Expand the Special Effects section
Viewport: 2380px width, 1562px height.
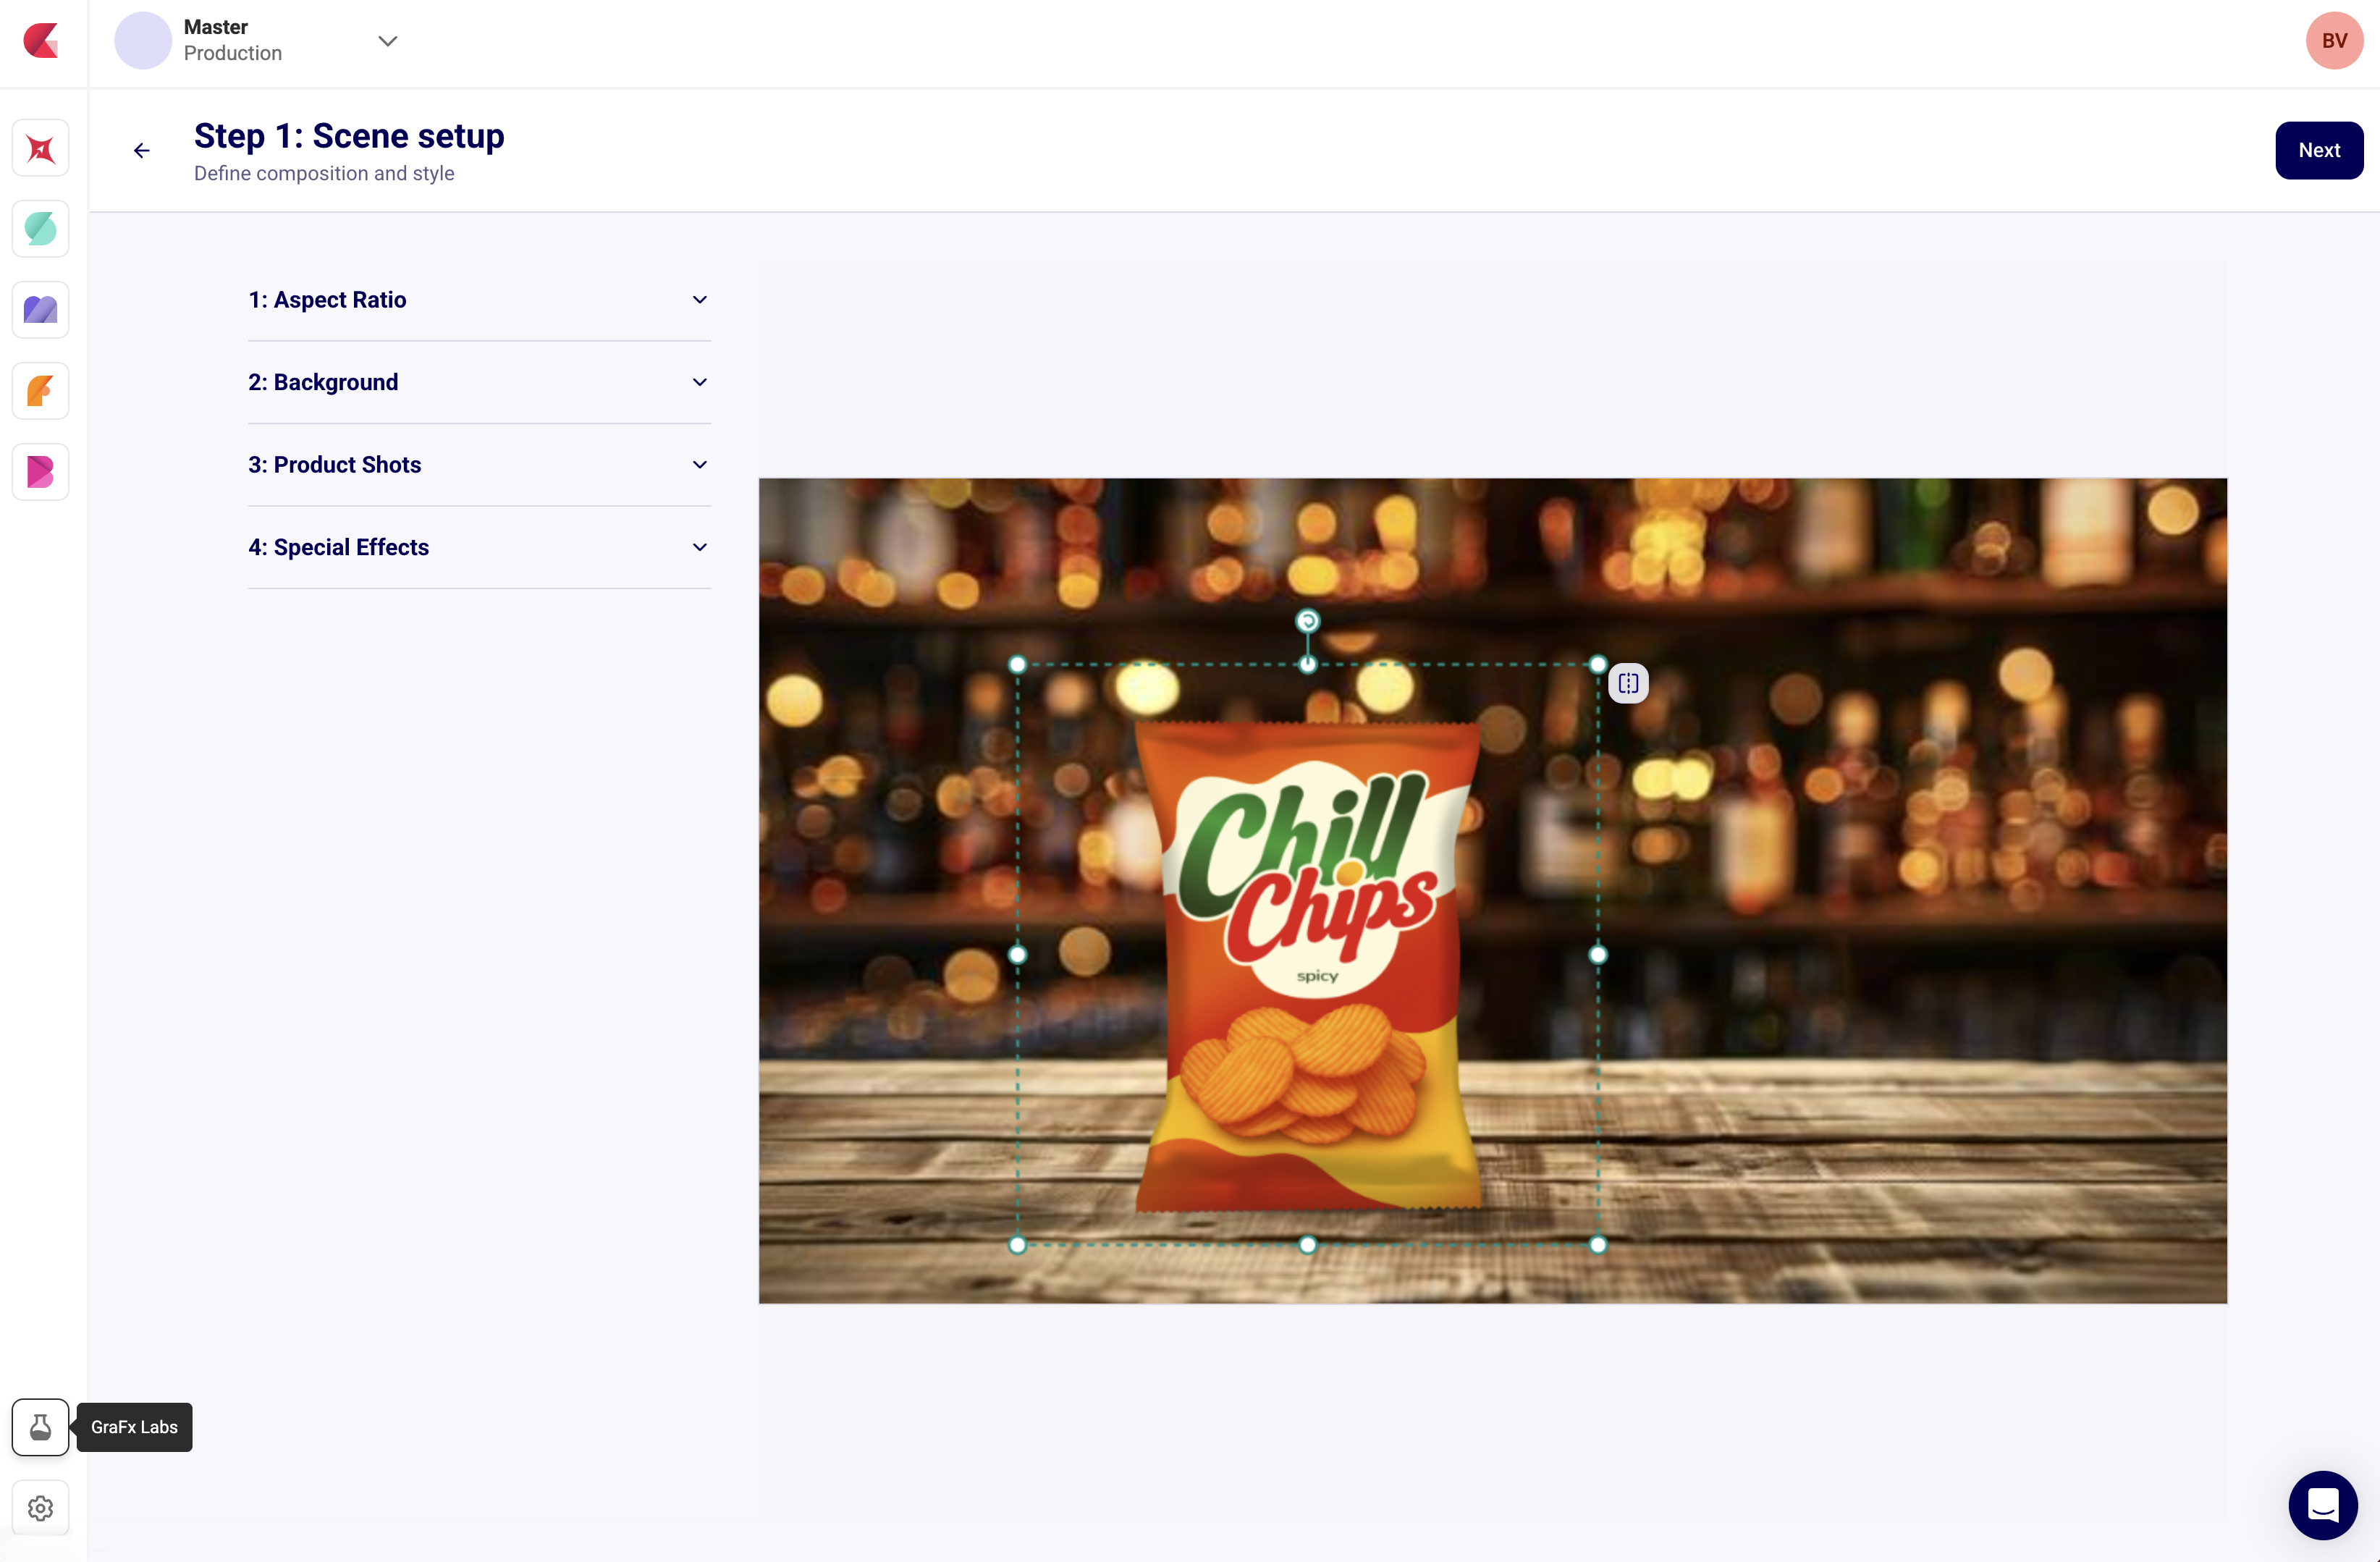click(x=479, y=547)
